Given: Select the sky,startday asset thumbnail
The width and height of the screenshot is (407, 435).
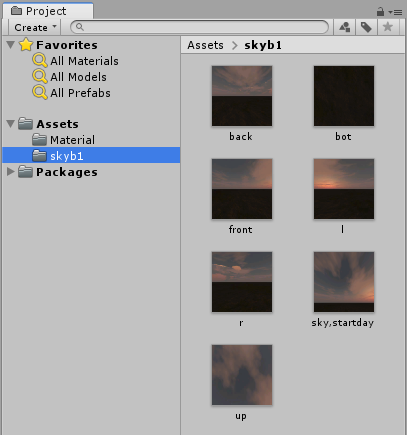Looking at the screenshot, I should coord(344,282).
